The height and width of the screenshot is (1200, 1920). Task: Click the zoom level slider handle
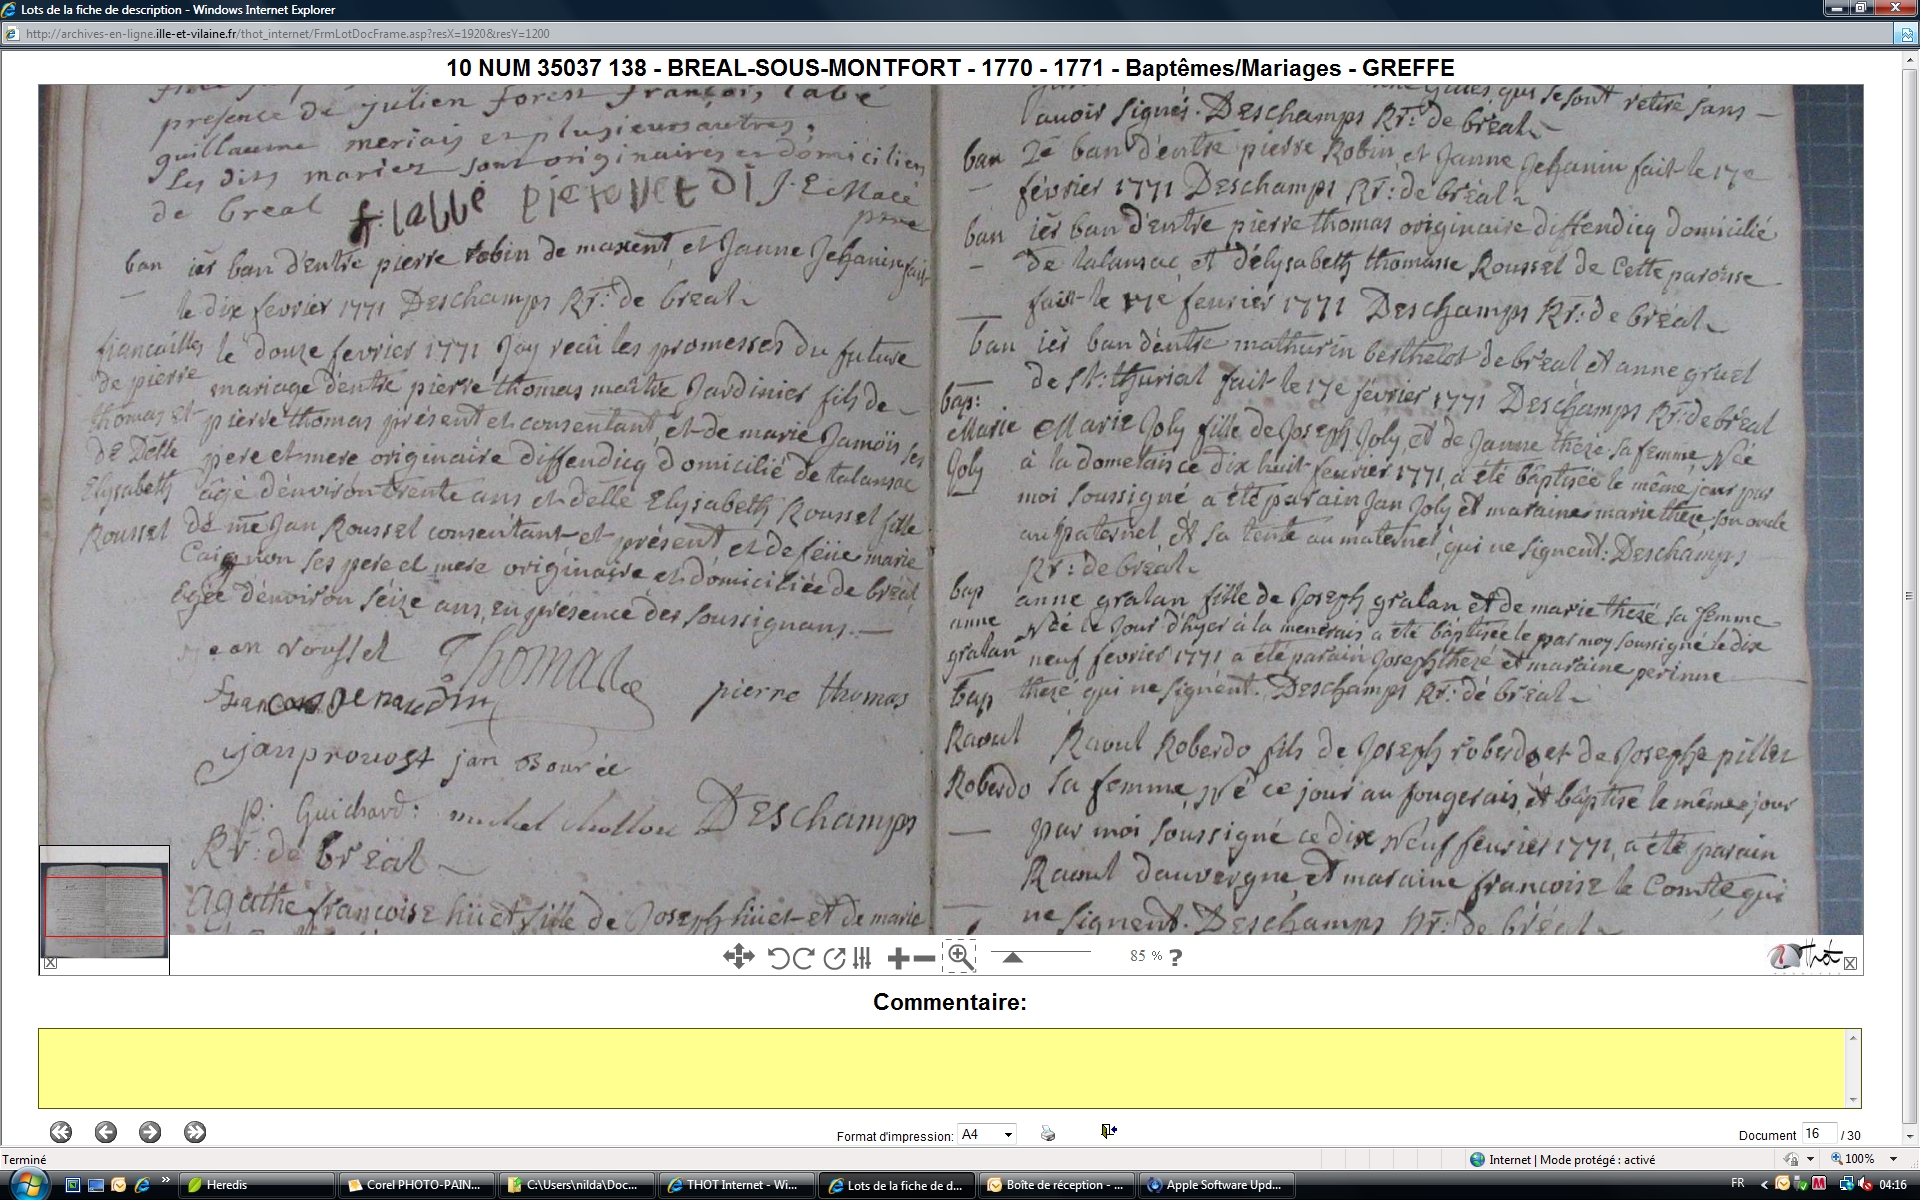[x=1012, y=958]
